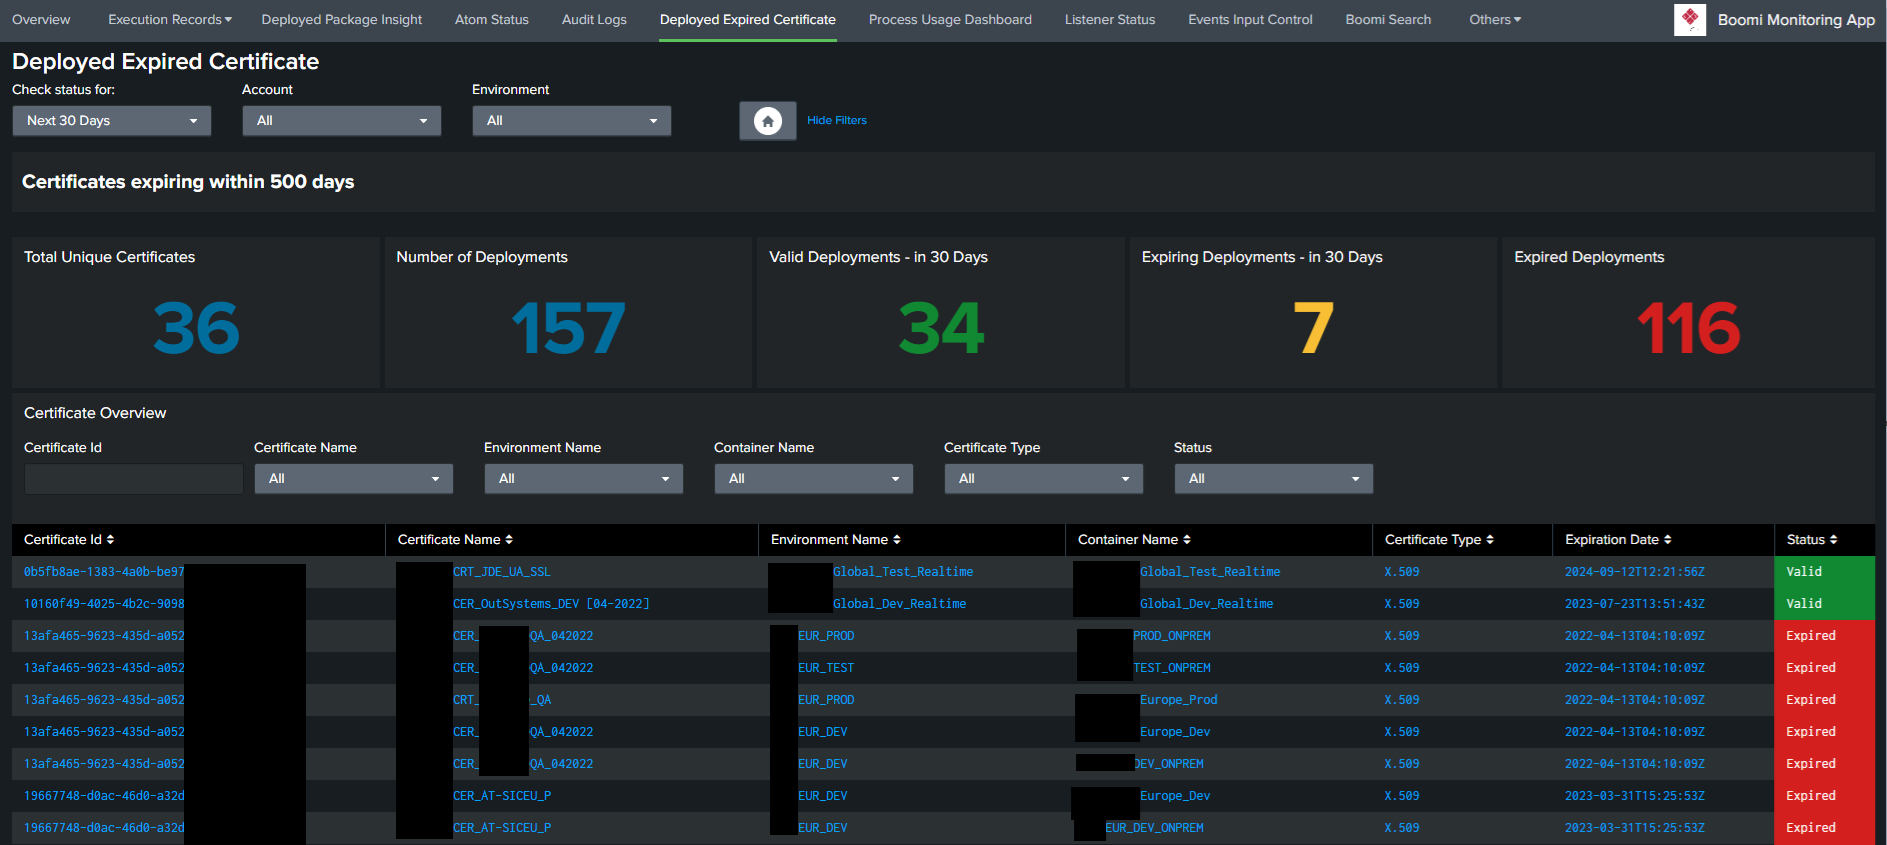Open the Account dropdown
Viewport: 1887px width, 845px height.
point(342,121)
